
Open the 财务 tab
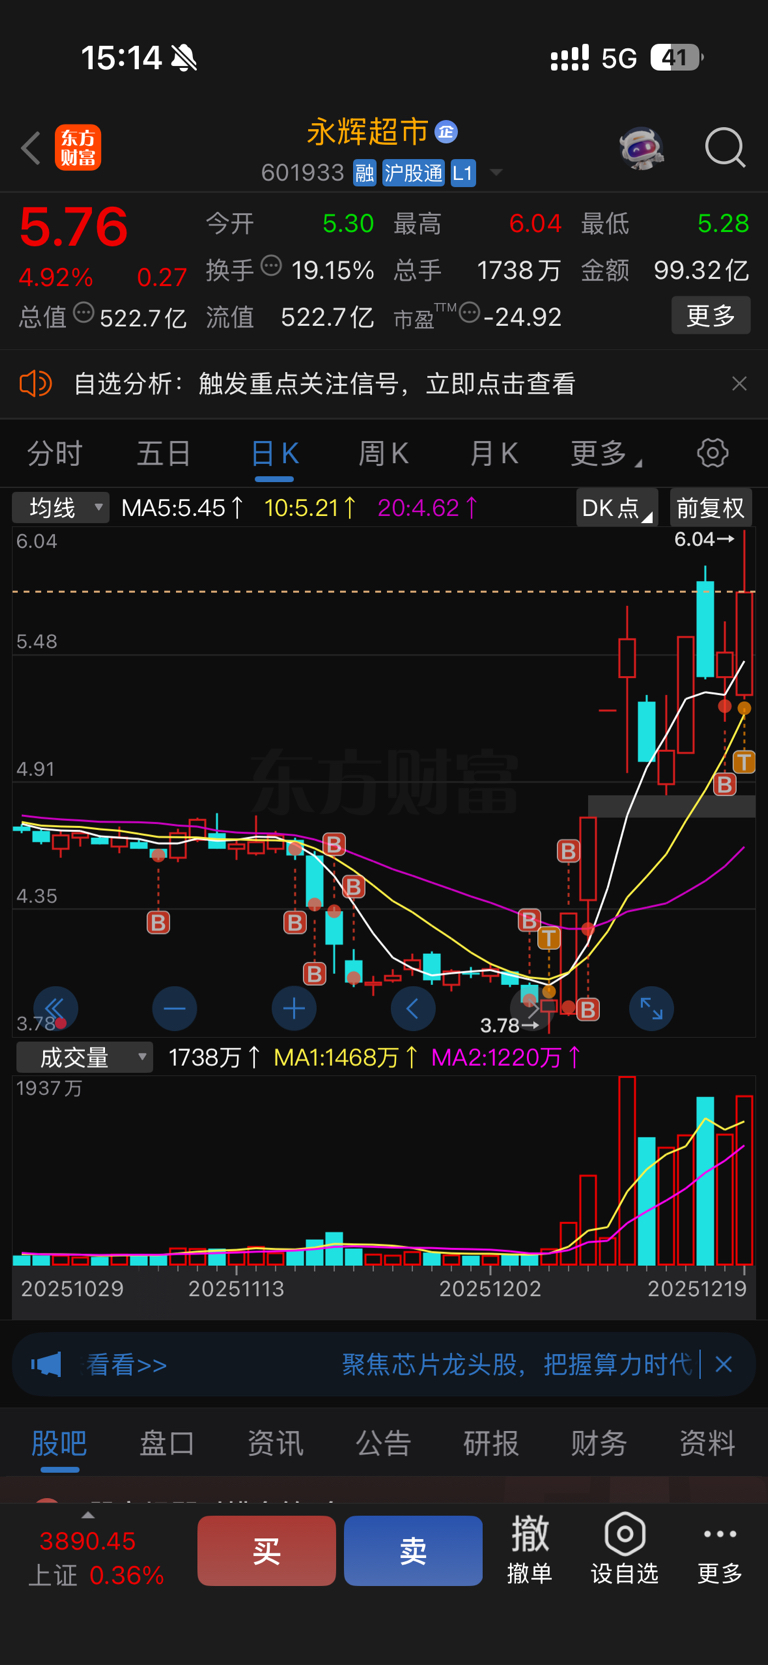pos(599,1443)
